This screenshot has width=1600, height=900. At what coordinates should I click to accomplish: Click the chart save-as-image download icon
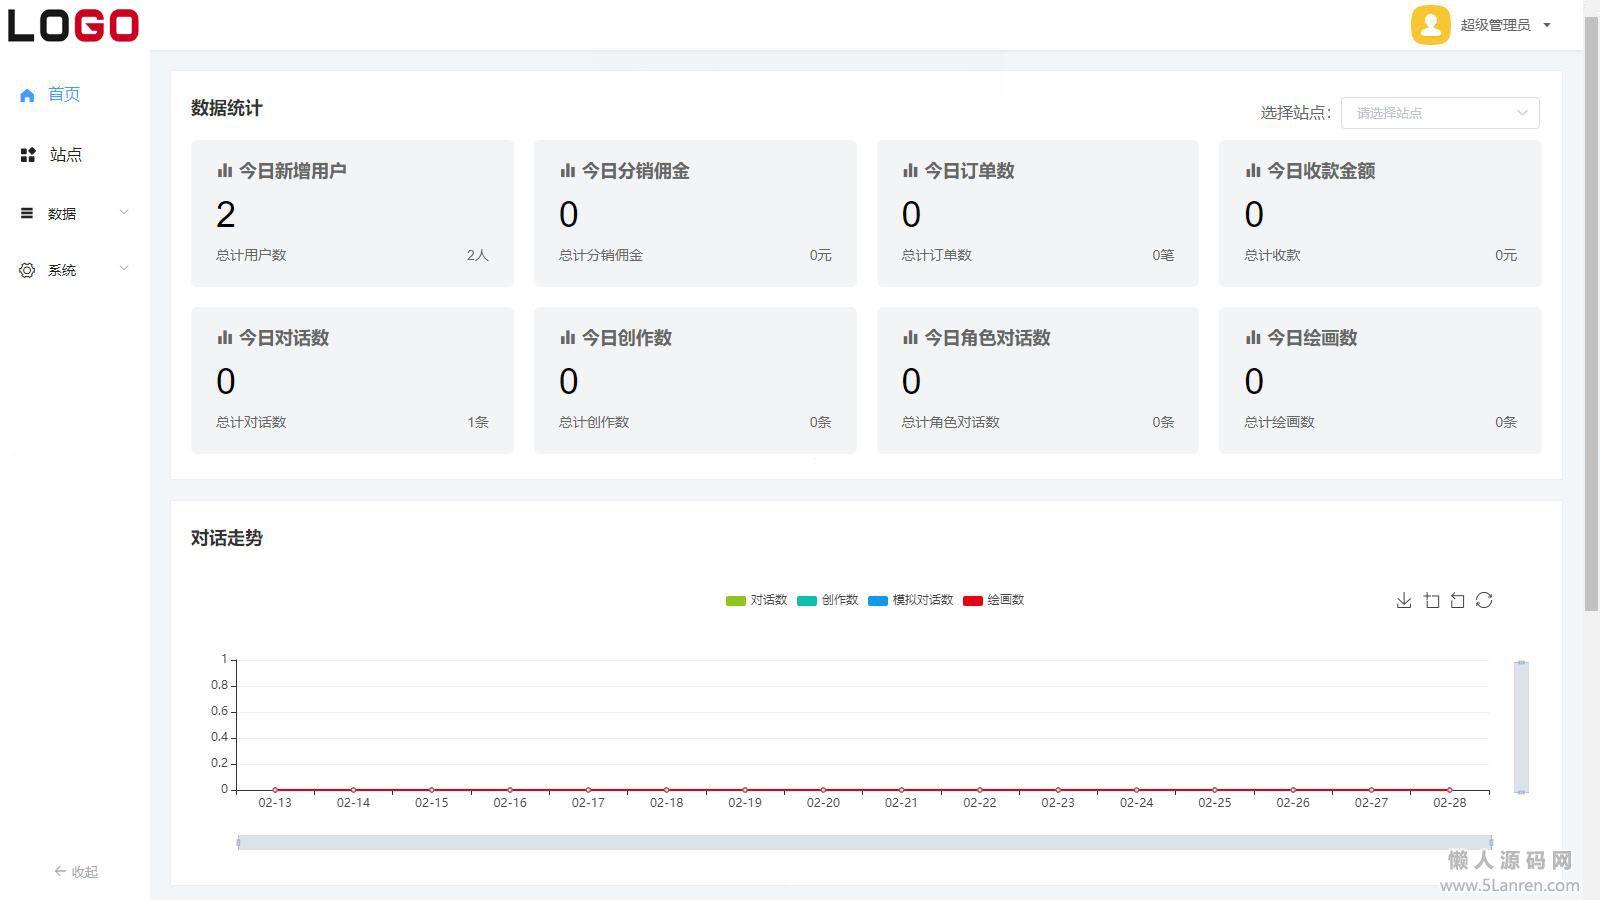pos(1404,600)
